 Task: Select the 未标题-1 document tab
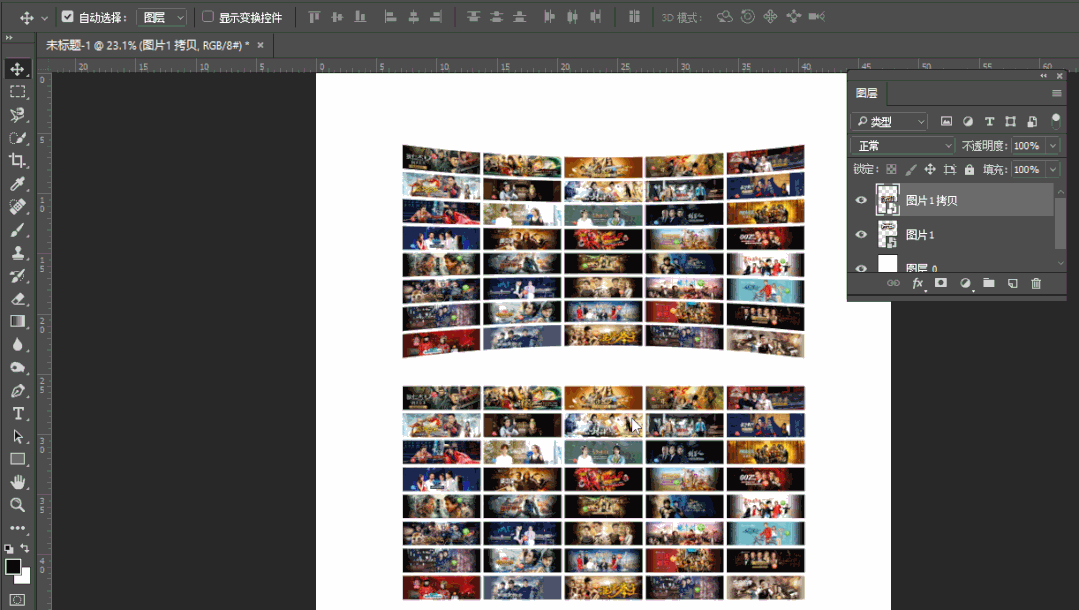coord(148,45)
